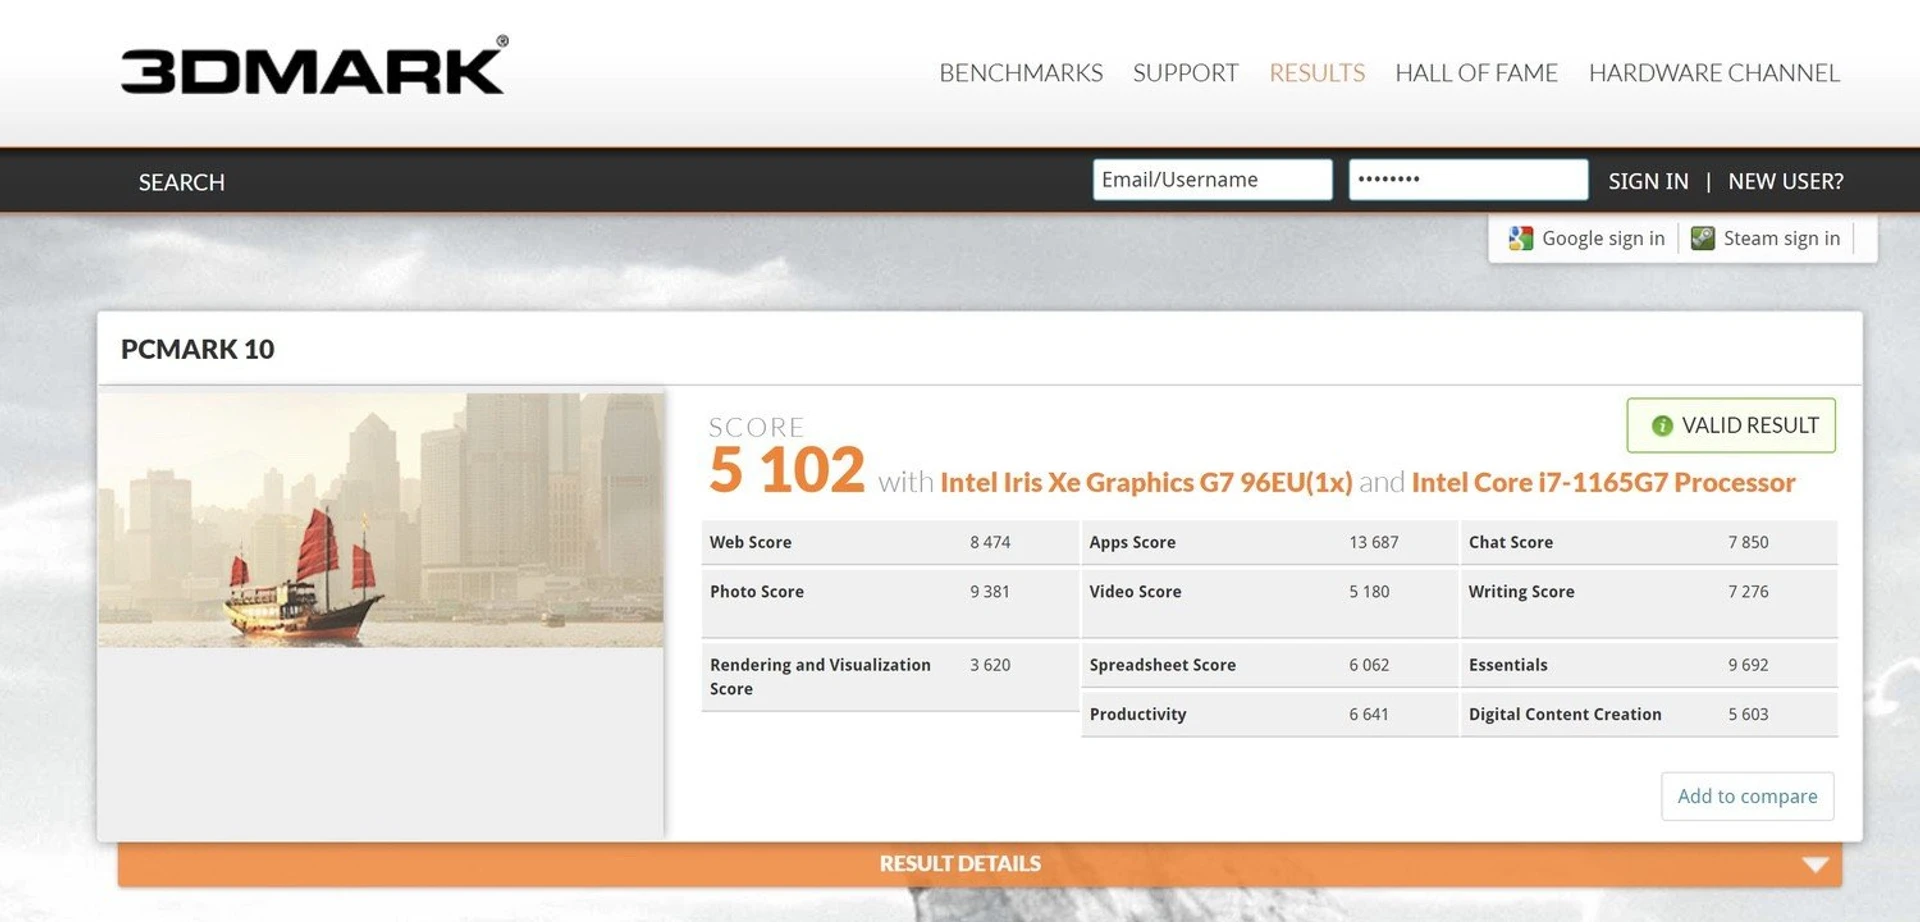Click the 3DMARK logo
This screenshot has width=1920, height=922.
pyautogui.click(x=315, y=67)
